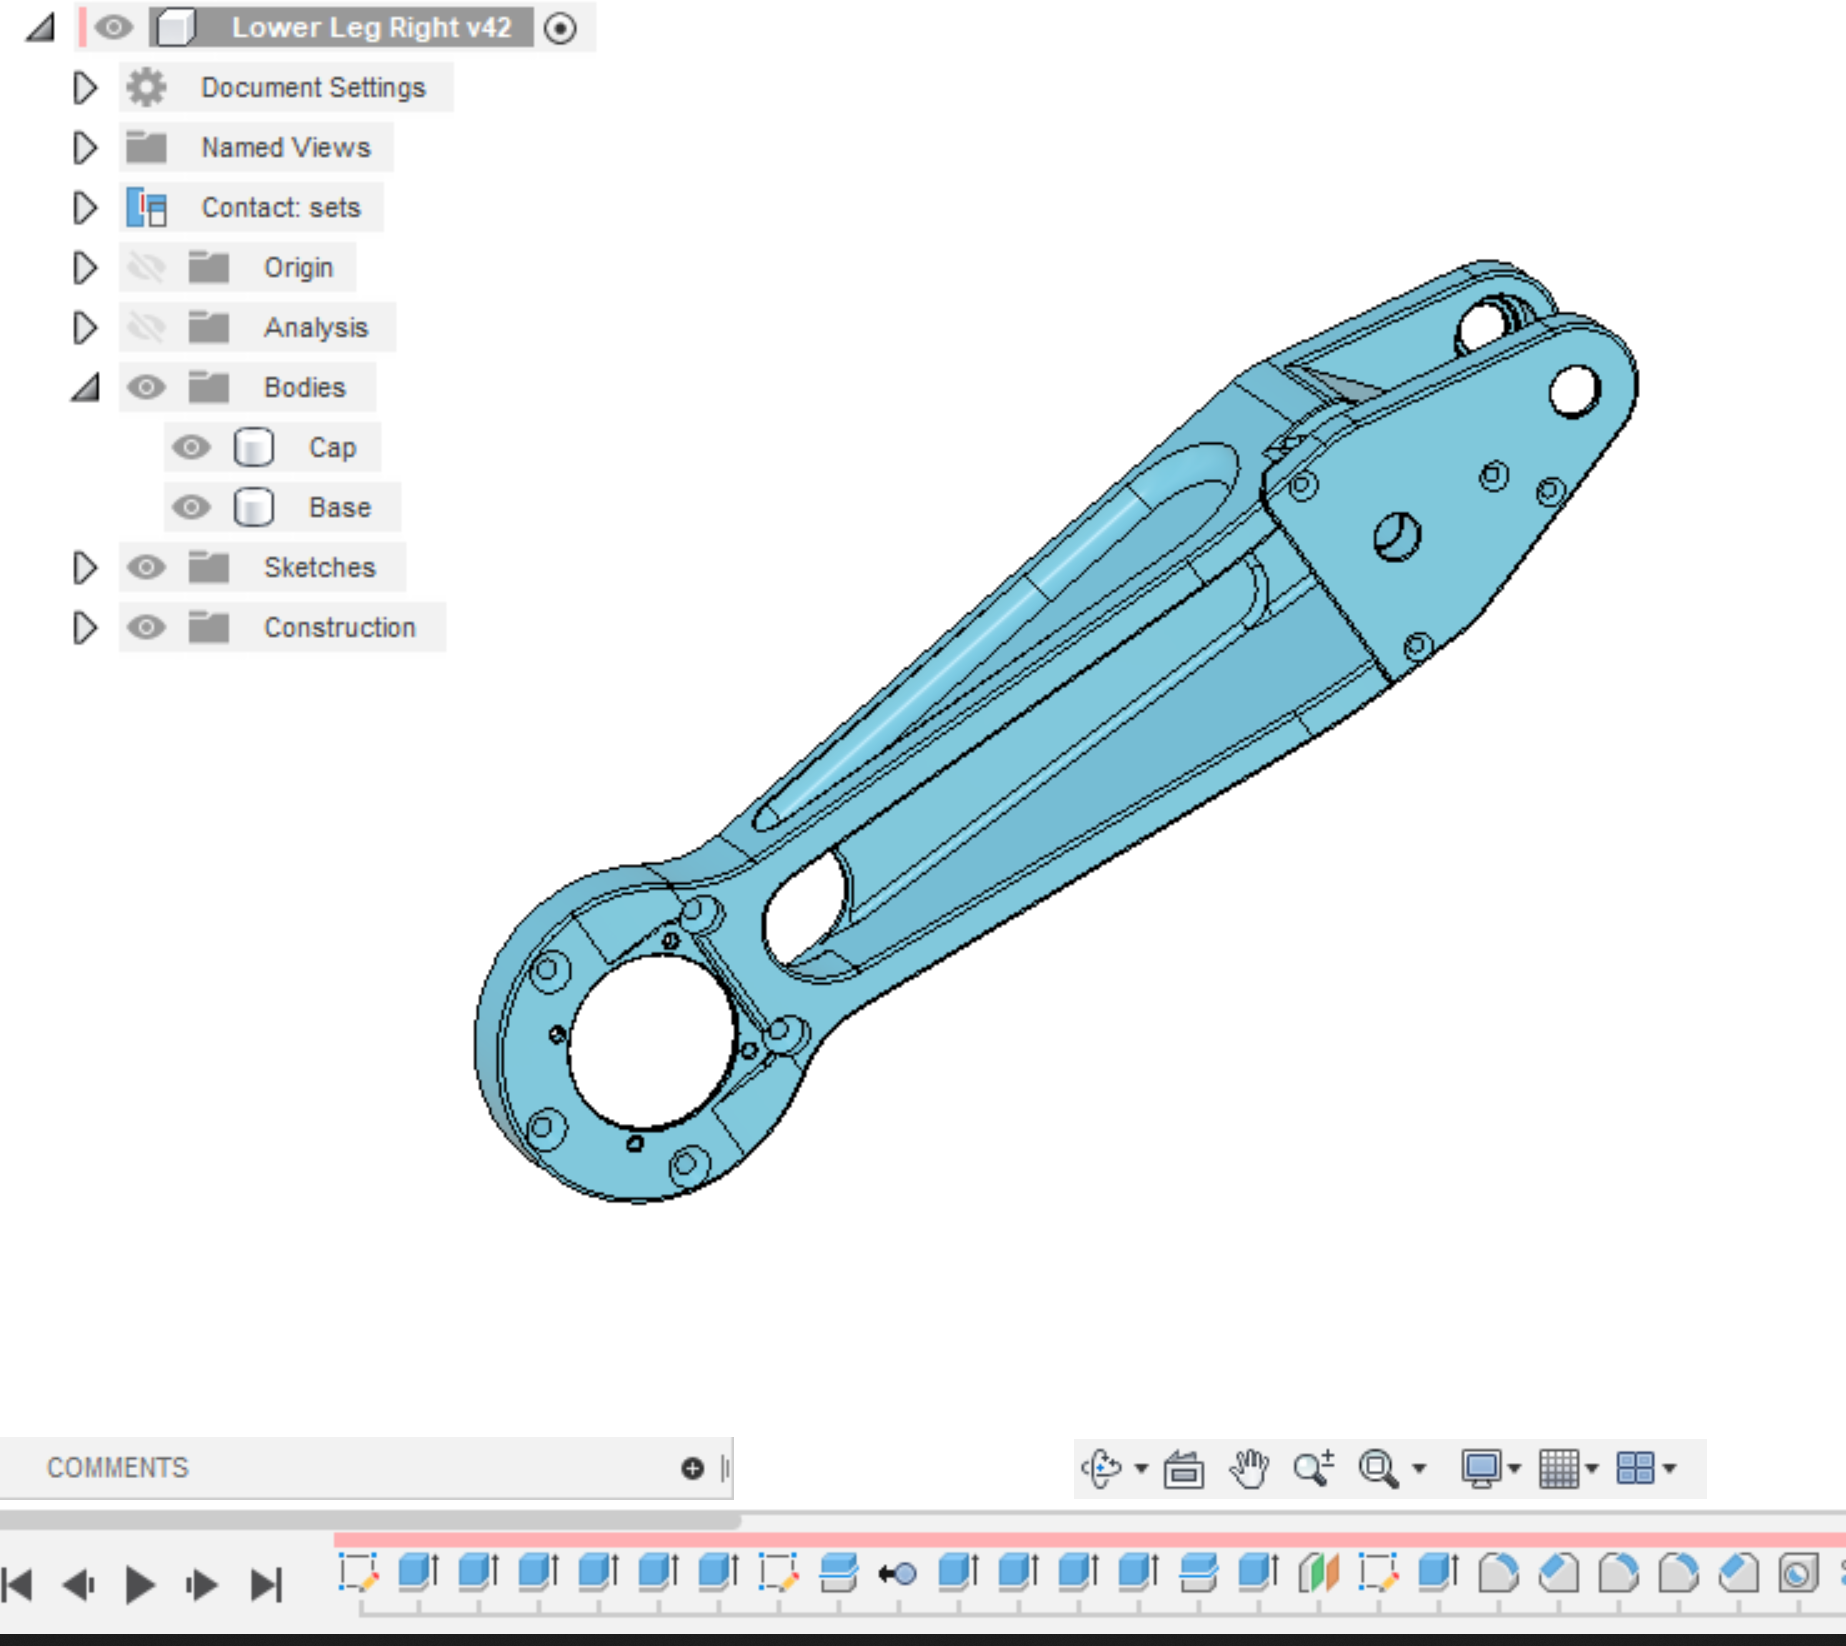Open the COMMENTS panel
The height and width of the screenshot is (1646, 1846).
click(x=117, y=1468)
